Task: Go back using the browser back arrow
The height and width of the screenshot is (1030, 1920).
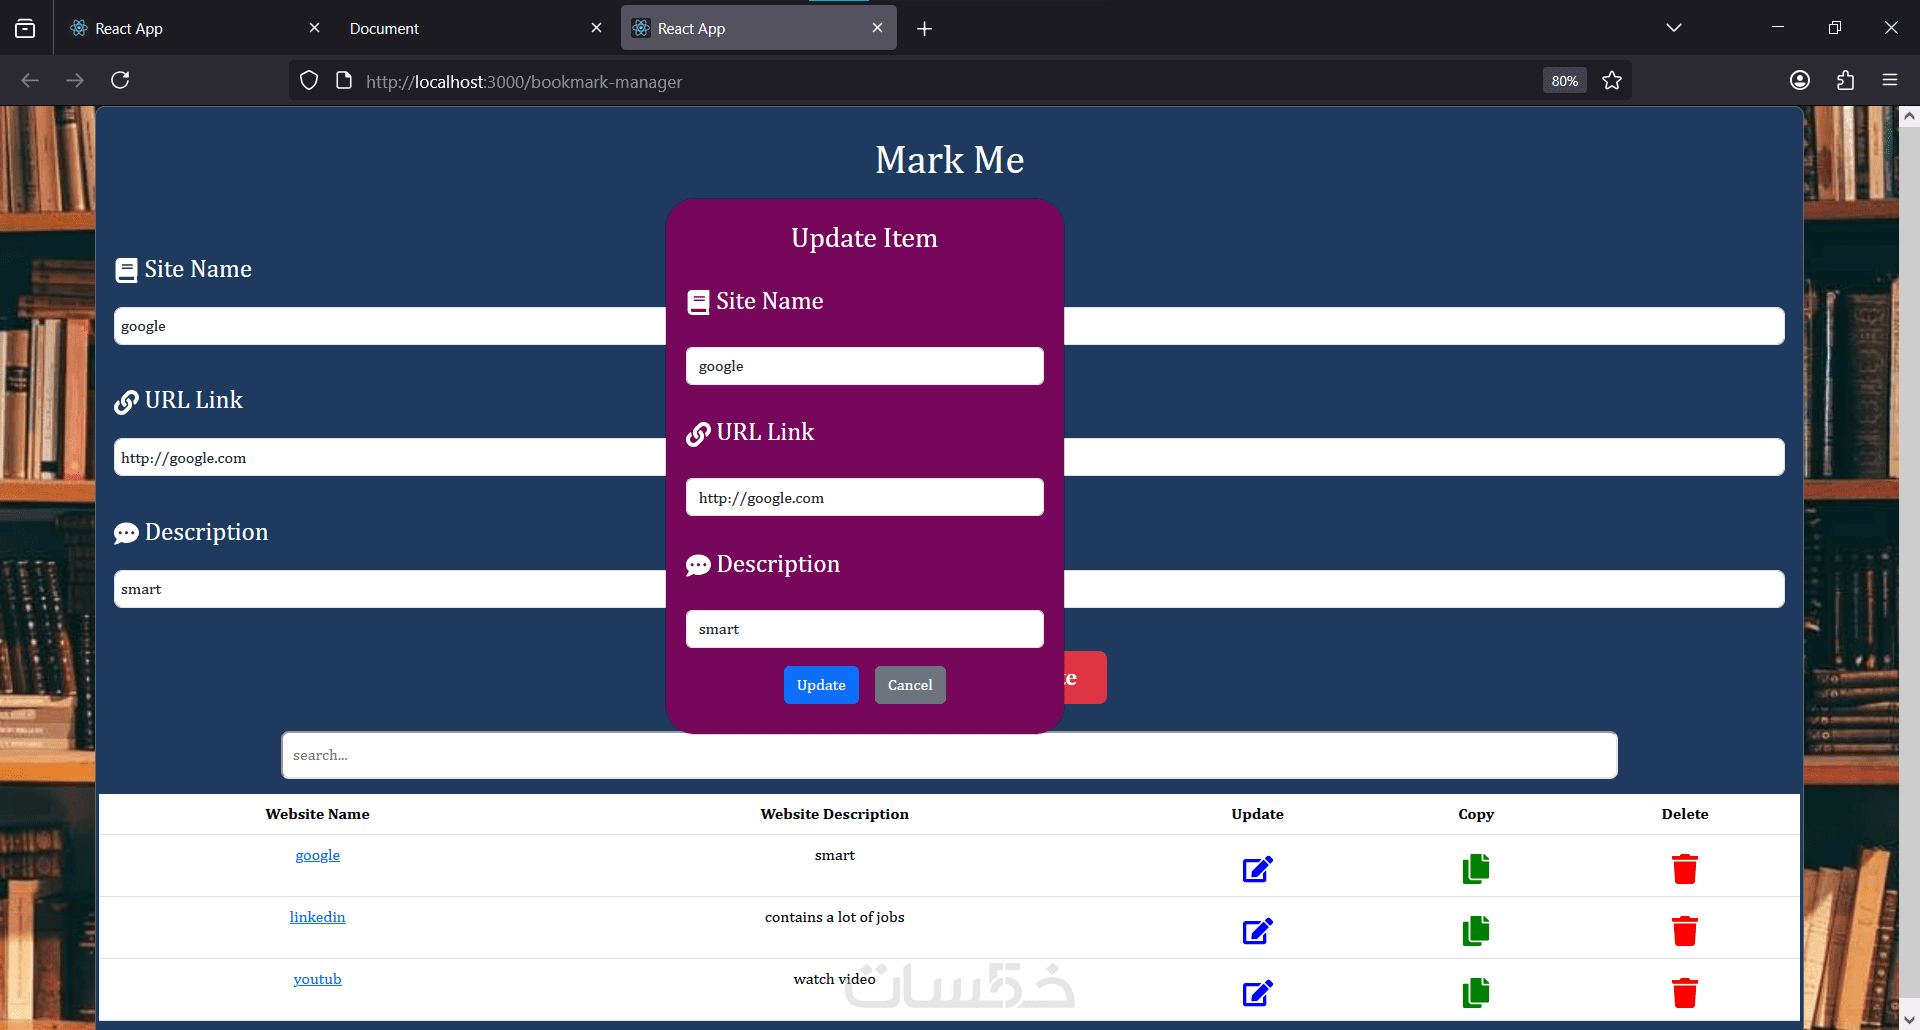Action: point(30,80)
